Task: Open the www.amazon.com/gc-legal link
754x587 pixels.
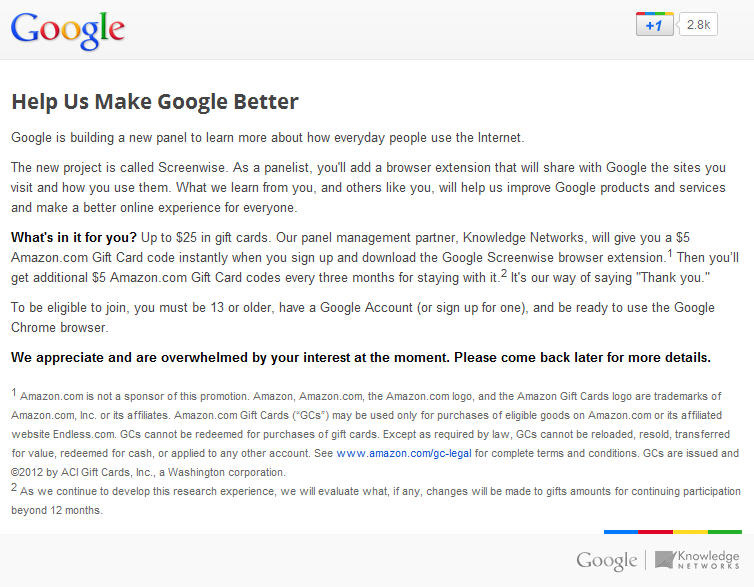Action: click(x=404, y=453)
